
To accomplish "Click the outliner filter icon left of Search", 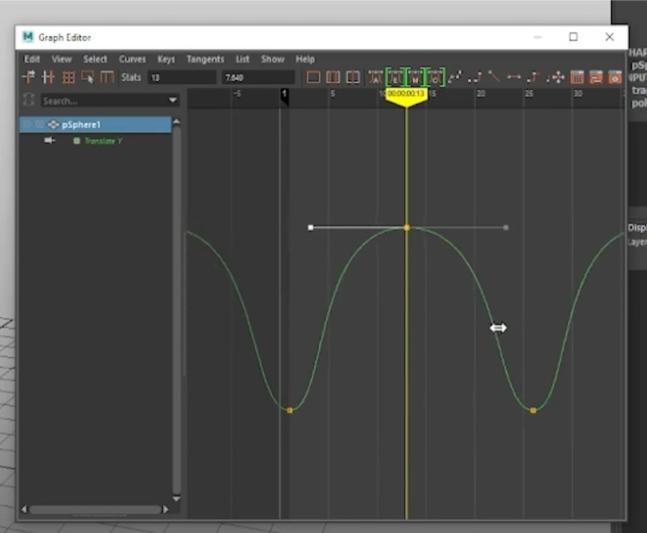I will 29,100.
